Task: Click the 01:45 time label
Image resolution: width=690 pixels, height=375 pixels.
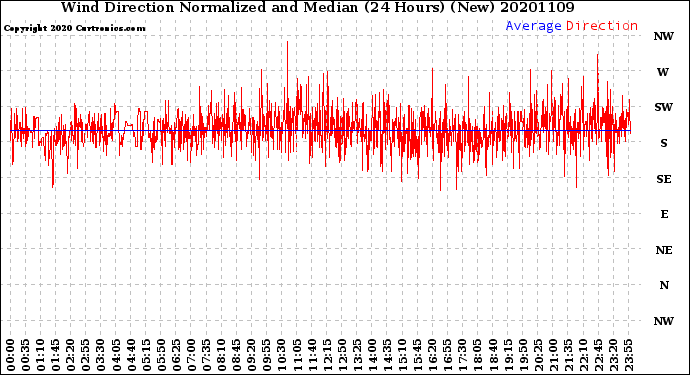Action: [56, 355]
